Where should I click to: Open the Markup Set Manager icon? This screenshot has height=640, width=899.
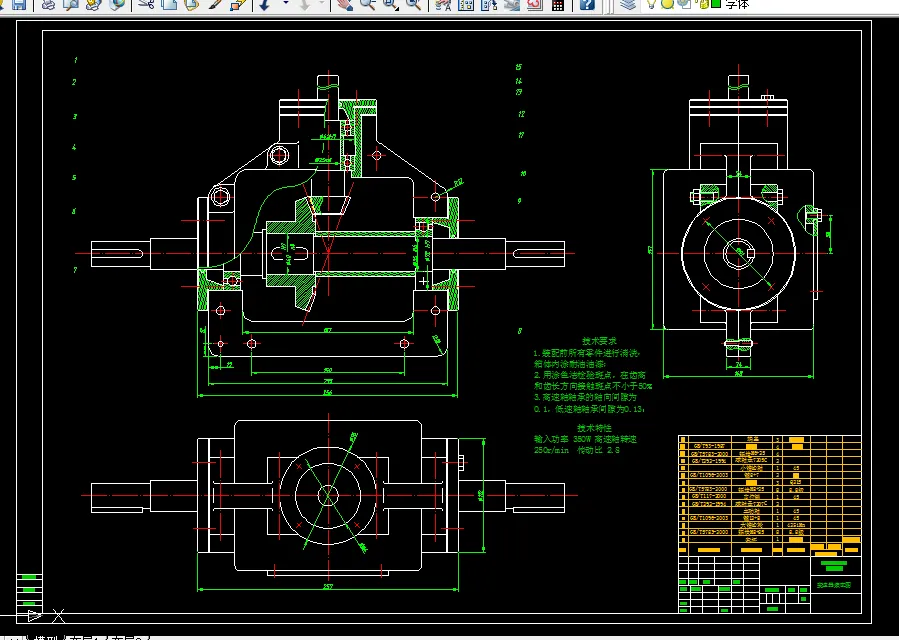534,5
